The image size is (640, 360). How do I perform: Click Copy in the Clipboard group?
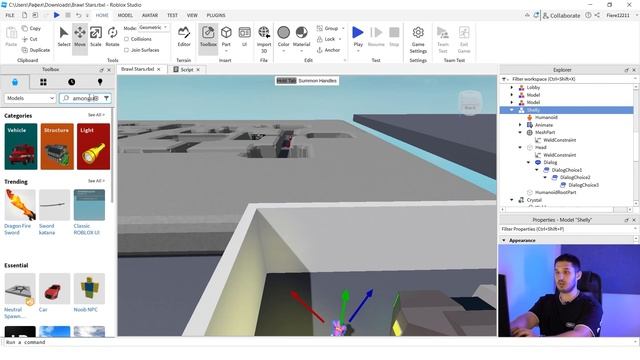31,28
